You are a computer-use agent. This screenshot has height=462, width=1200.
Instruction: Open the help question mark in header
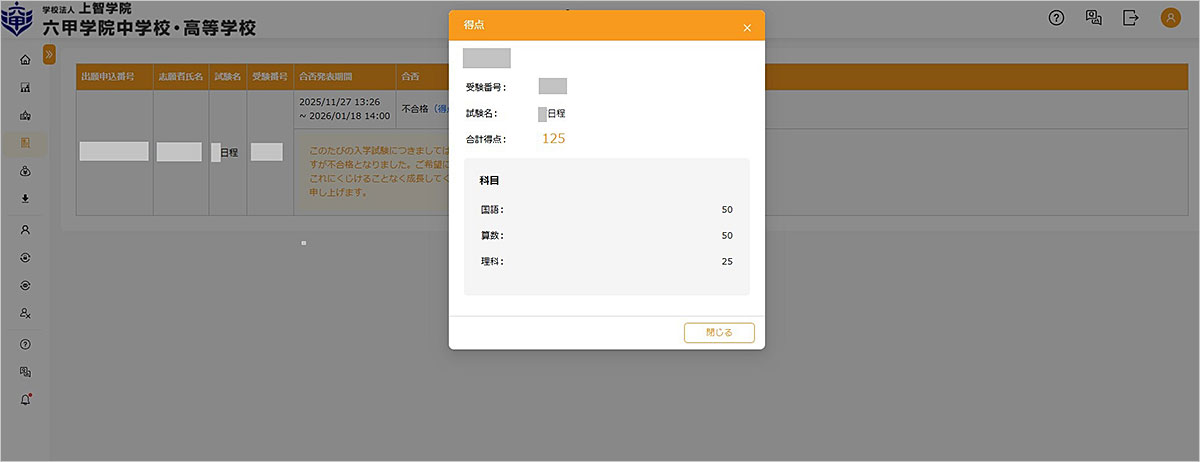(1056, 18)
